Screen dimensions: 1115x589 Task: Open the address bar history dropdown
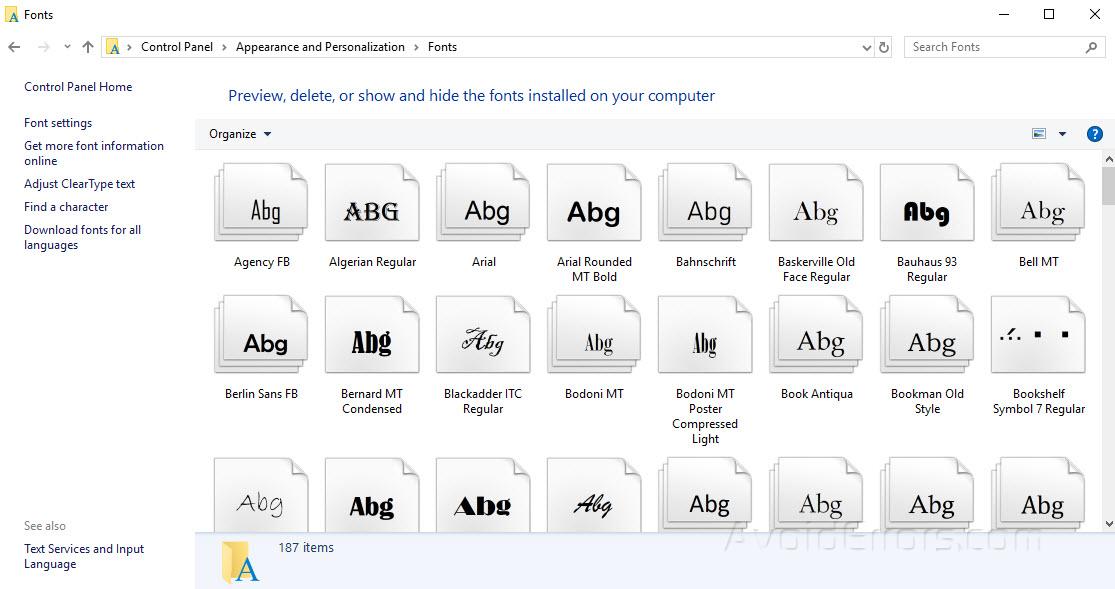click(866, 46)
